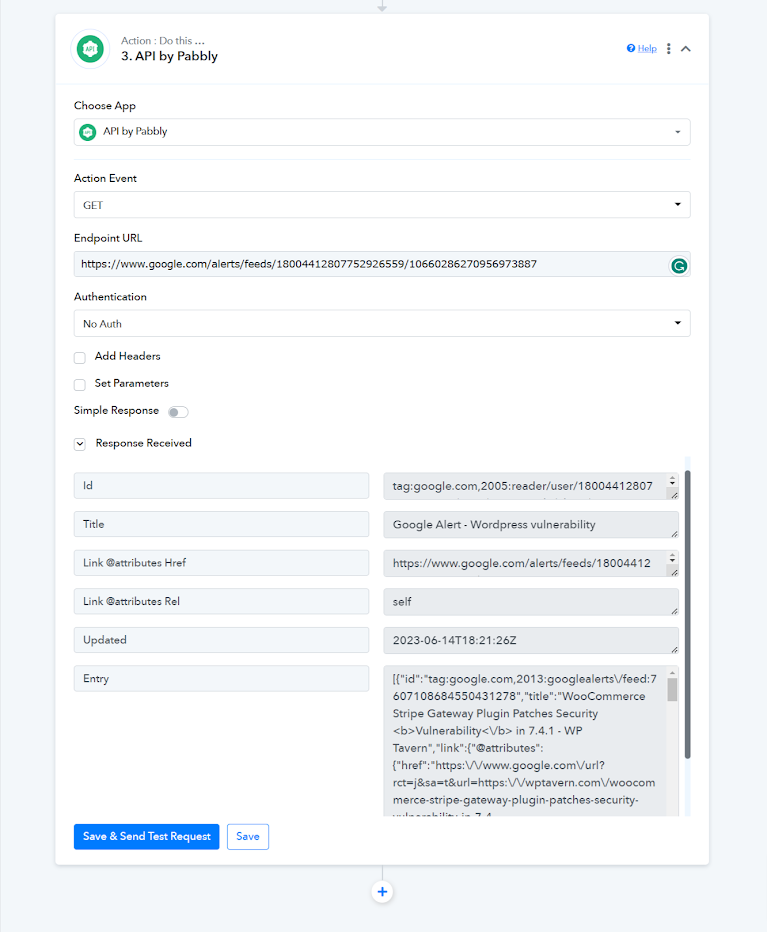
Task: Click the resize handle of Updated value field
Action: (x=674, y=650)
